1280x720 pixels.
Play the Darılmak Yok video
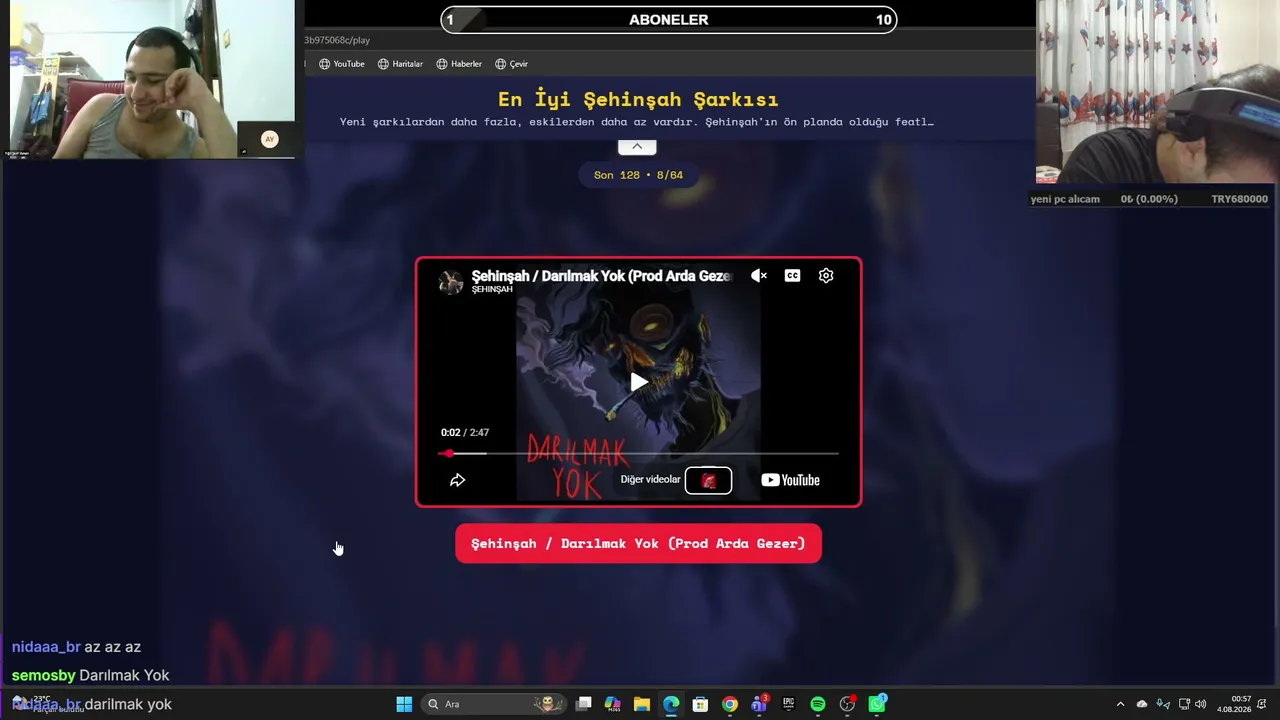[x=638, y=382]
